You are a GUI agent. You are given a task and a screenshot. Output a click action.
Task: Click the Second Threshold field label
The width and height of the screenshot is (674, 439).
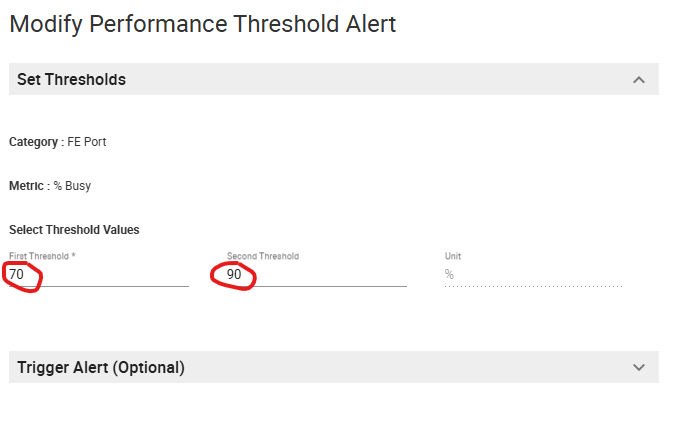point(262,256)
